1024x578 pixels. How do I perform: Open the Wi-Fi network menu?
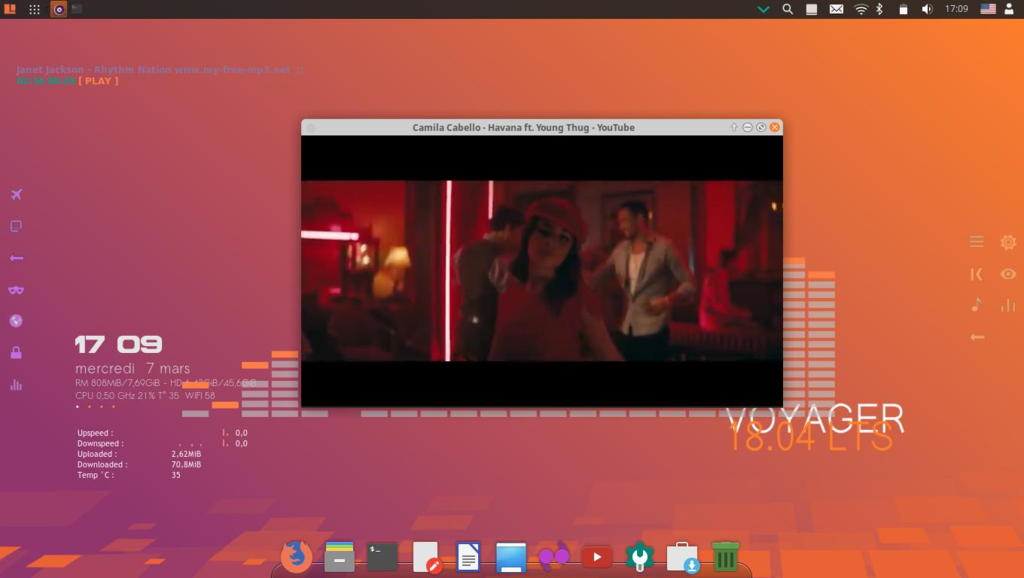861,9
